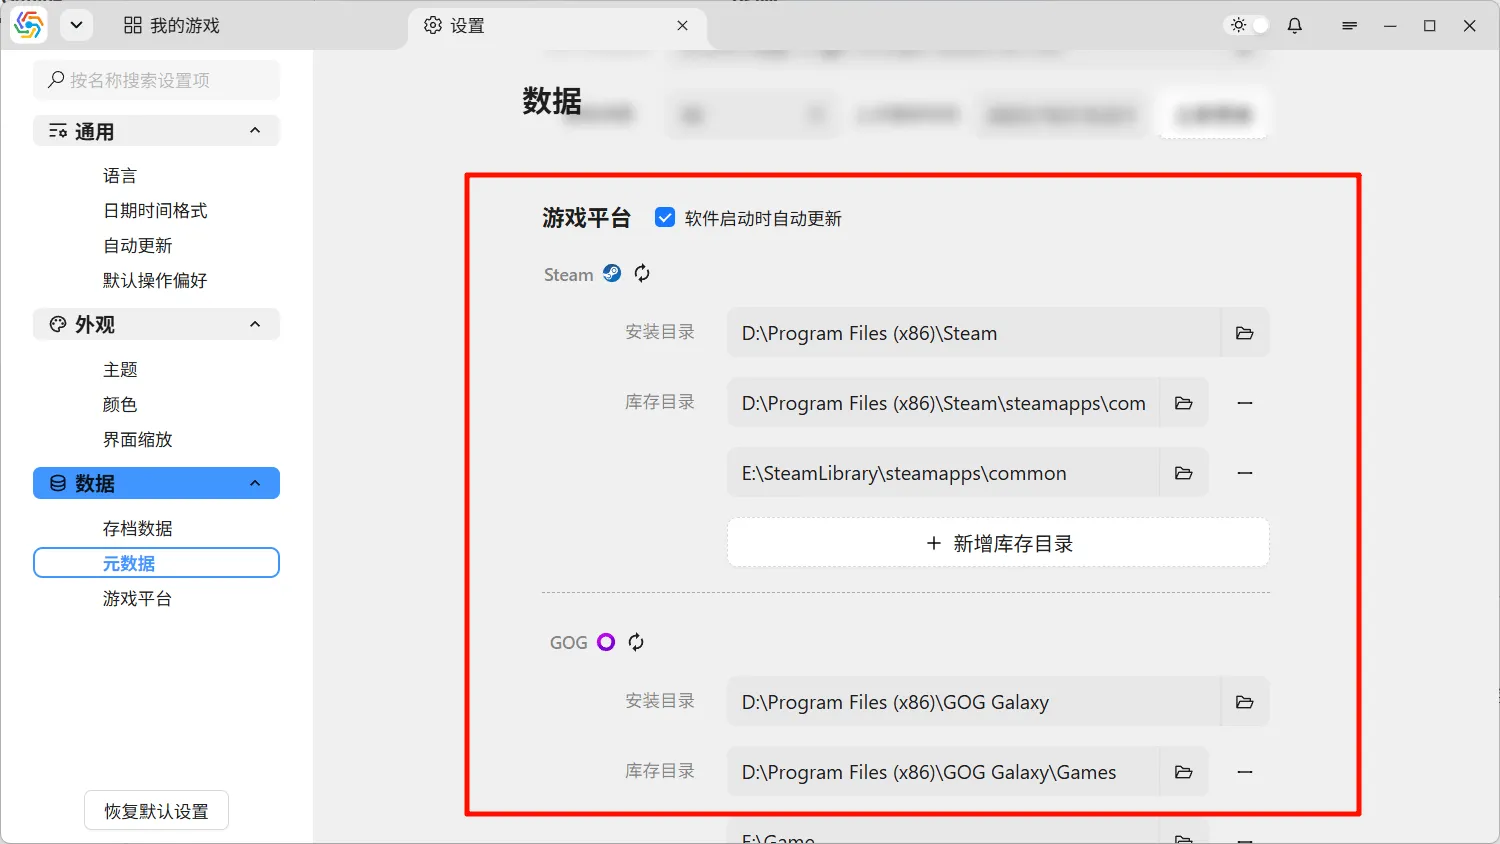
Task: Browse folder for Steam install directory
Action: [1244, 333]
